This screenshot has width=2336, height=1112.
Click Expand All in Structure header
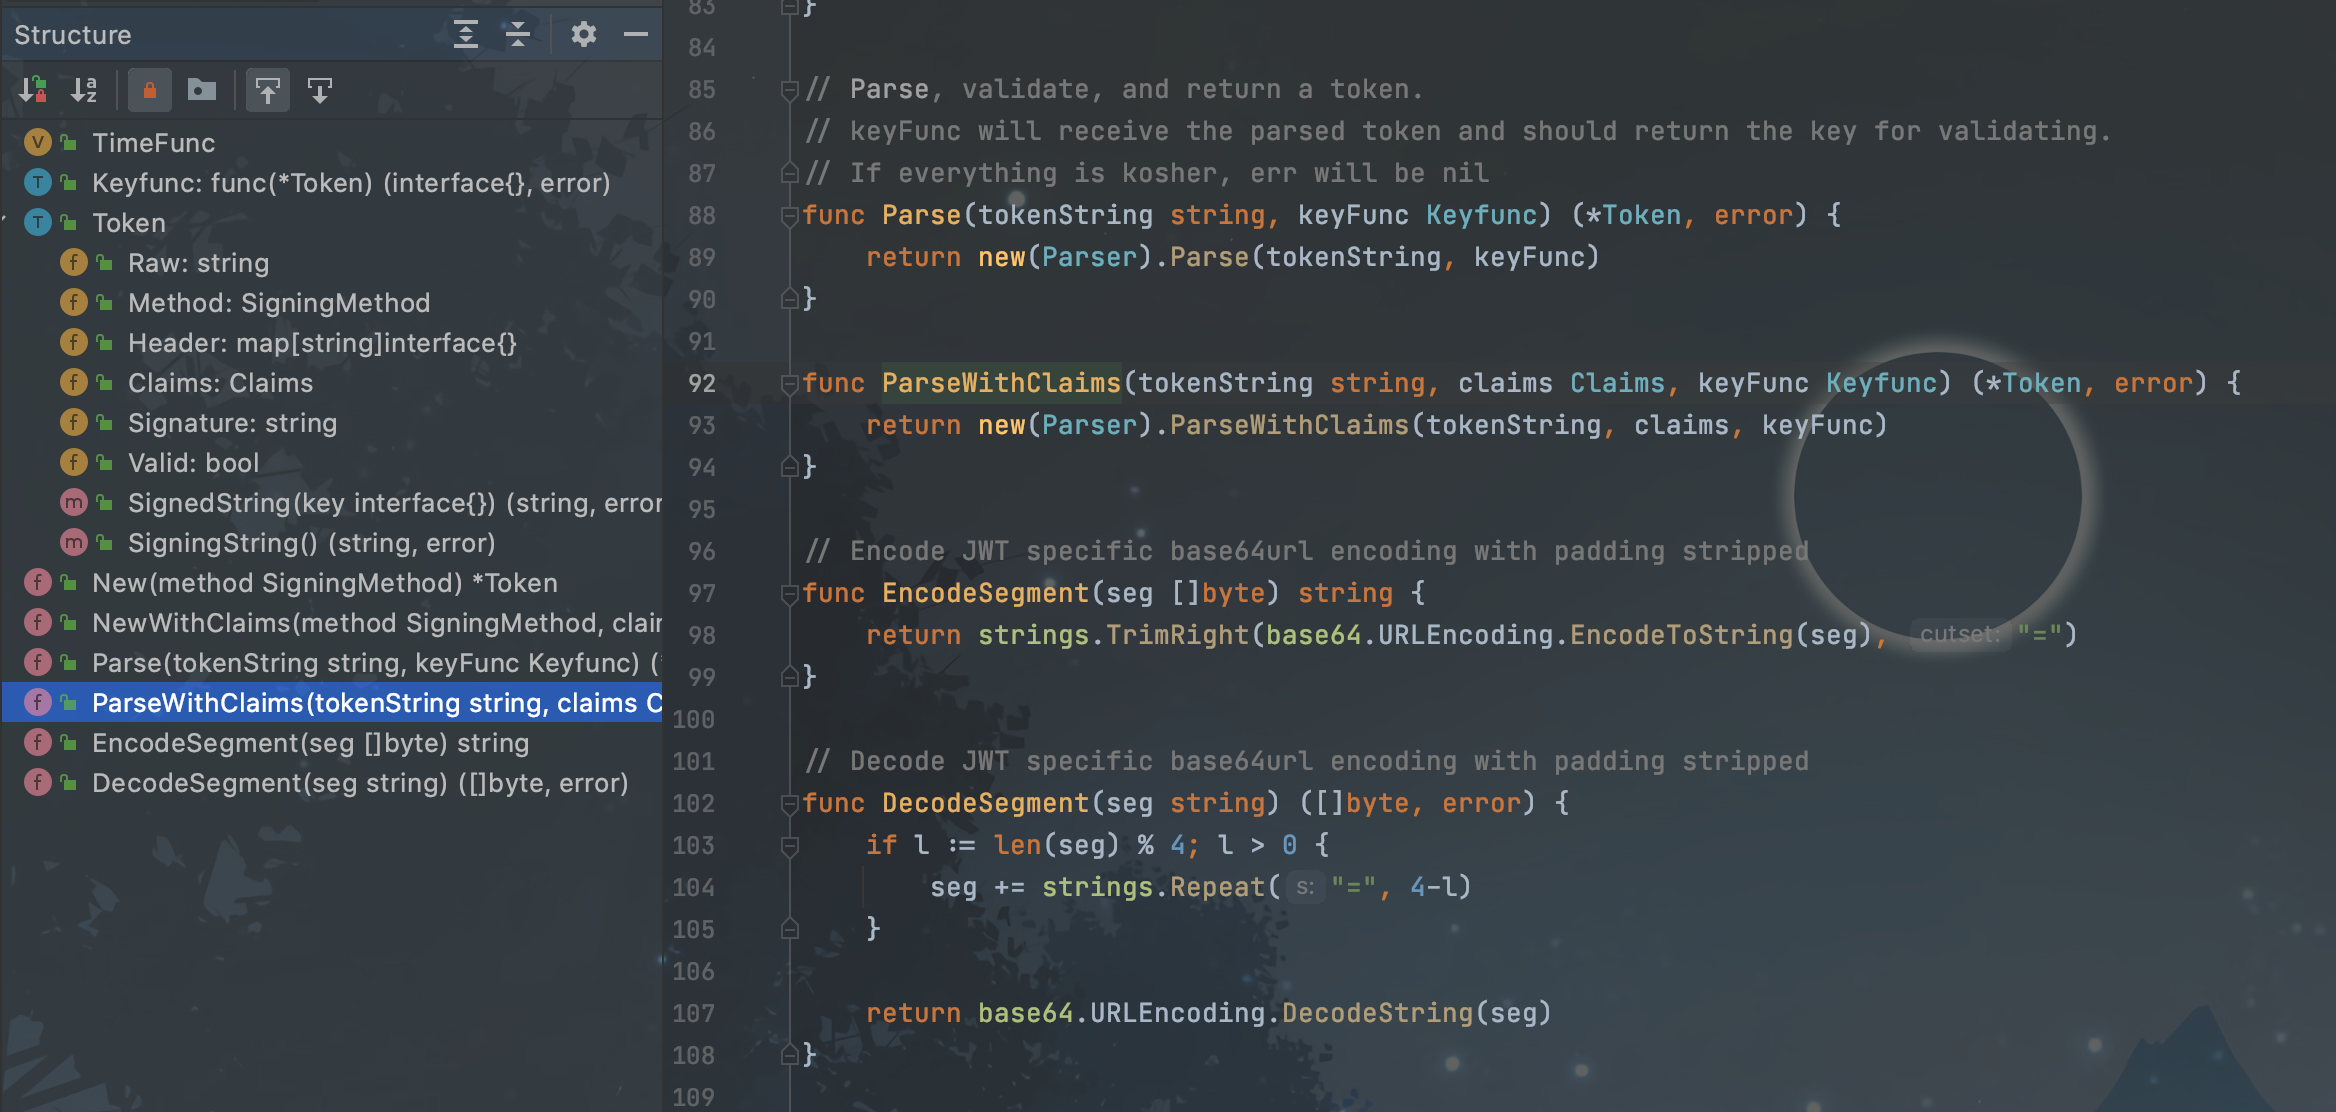(465, 34)
